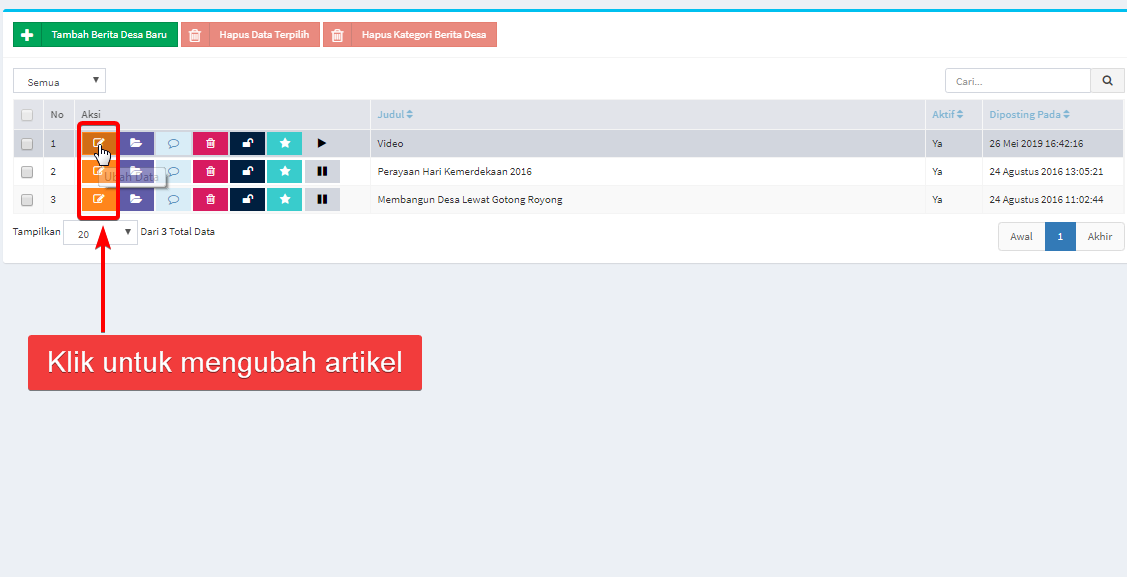Screen dimensions: 1127x577
Task: Click lock icon for Membangun Desa Lewat Gotong Royong
Action: (x=247, y=199)
